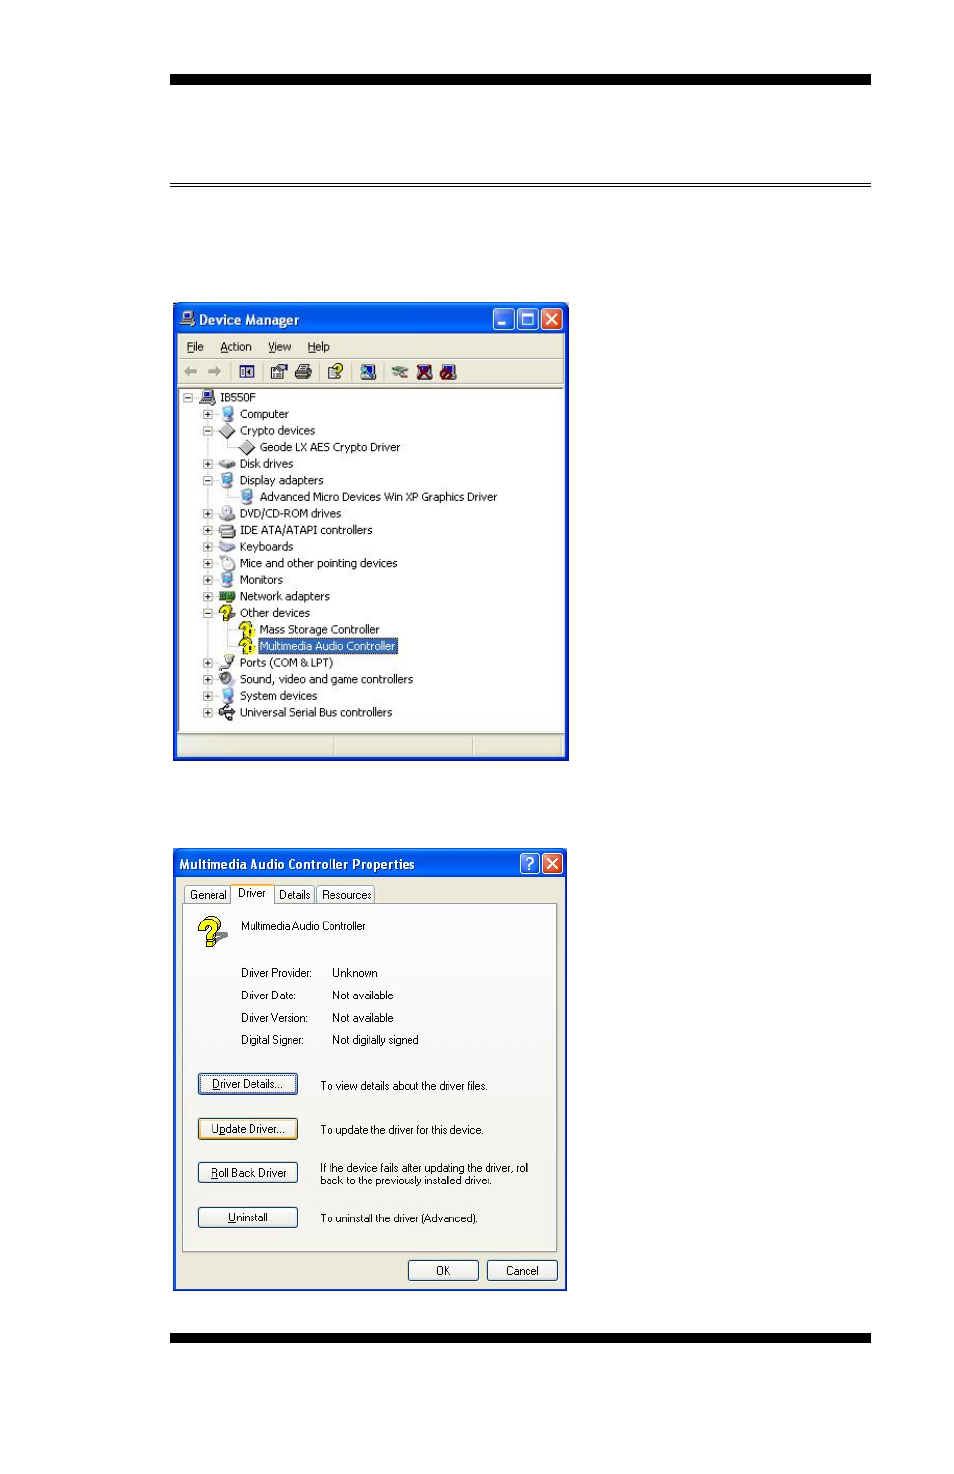
Task: Click the Update Driver... button
Action: tap(248, 1129)
